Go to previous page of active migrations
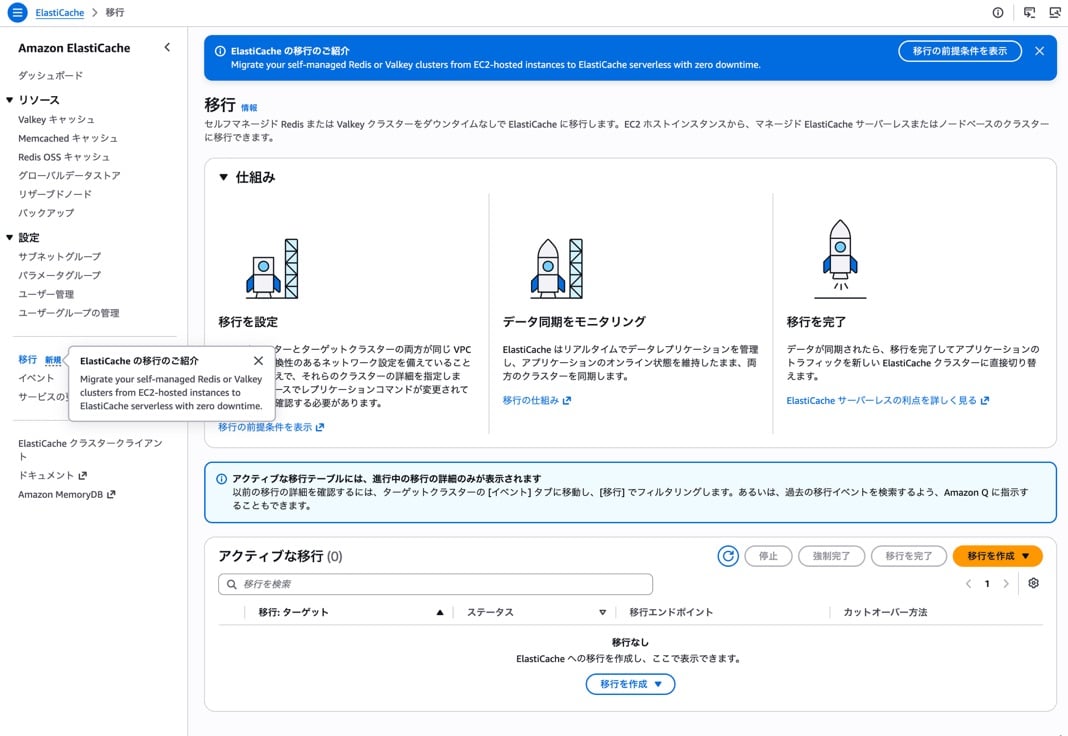Screen dimensions: 1068x736 point(969,584)
